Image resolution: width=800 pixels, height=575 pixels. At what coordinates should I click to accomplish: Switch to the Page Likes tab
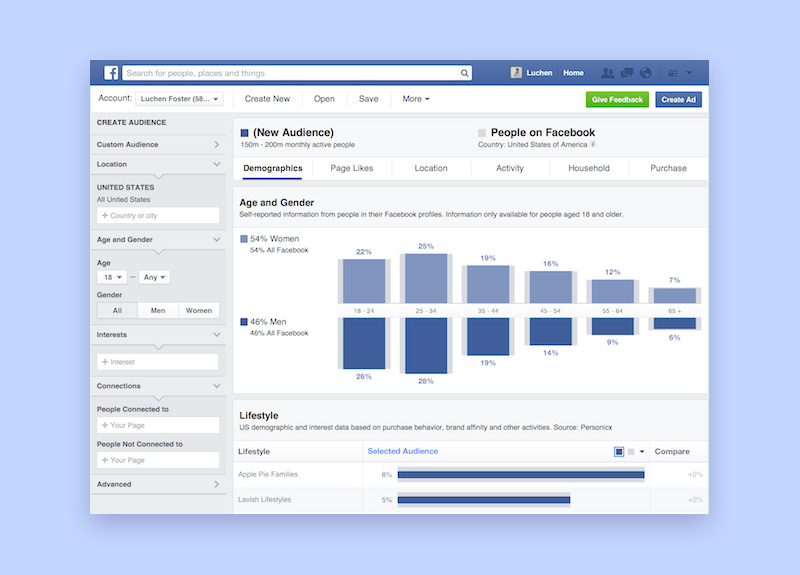pos(352,168)
